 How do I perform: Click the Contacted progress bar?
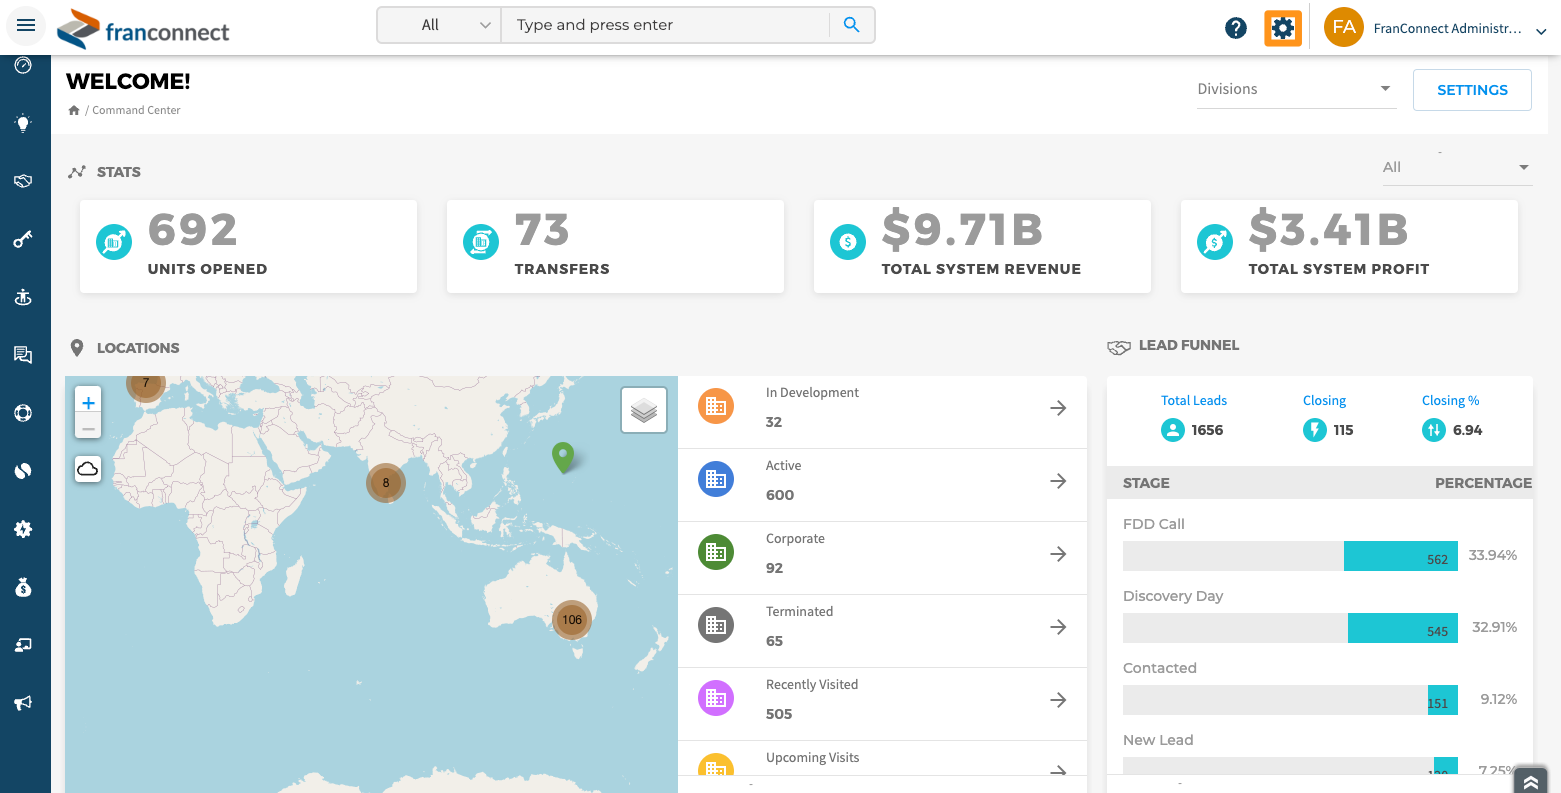click(x=1290, y=700)
